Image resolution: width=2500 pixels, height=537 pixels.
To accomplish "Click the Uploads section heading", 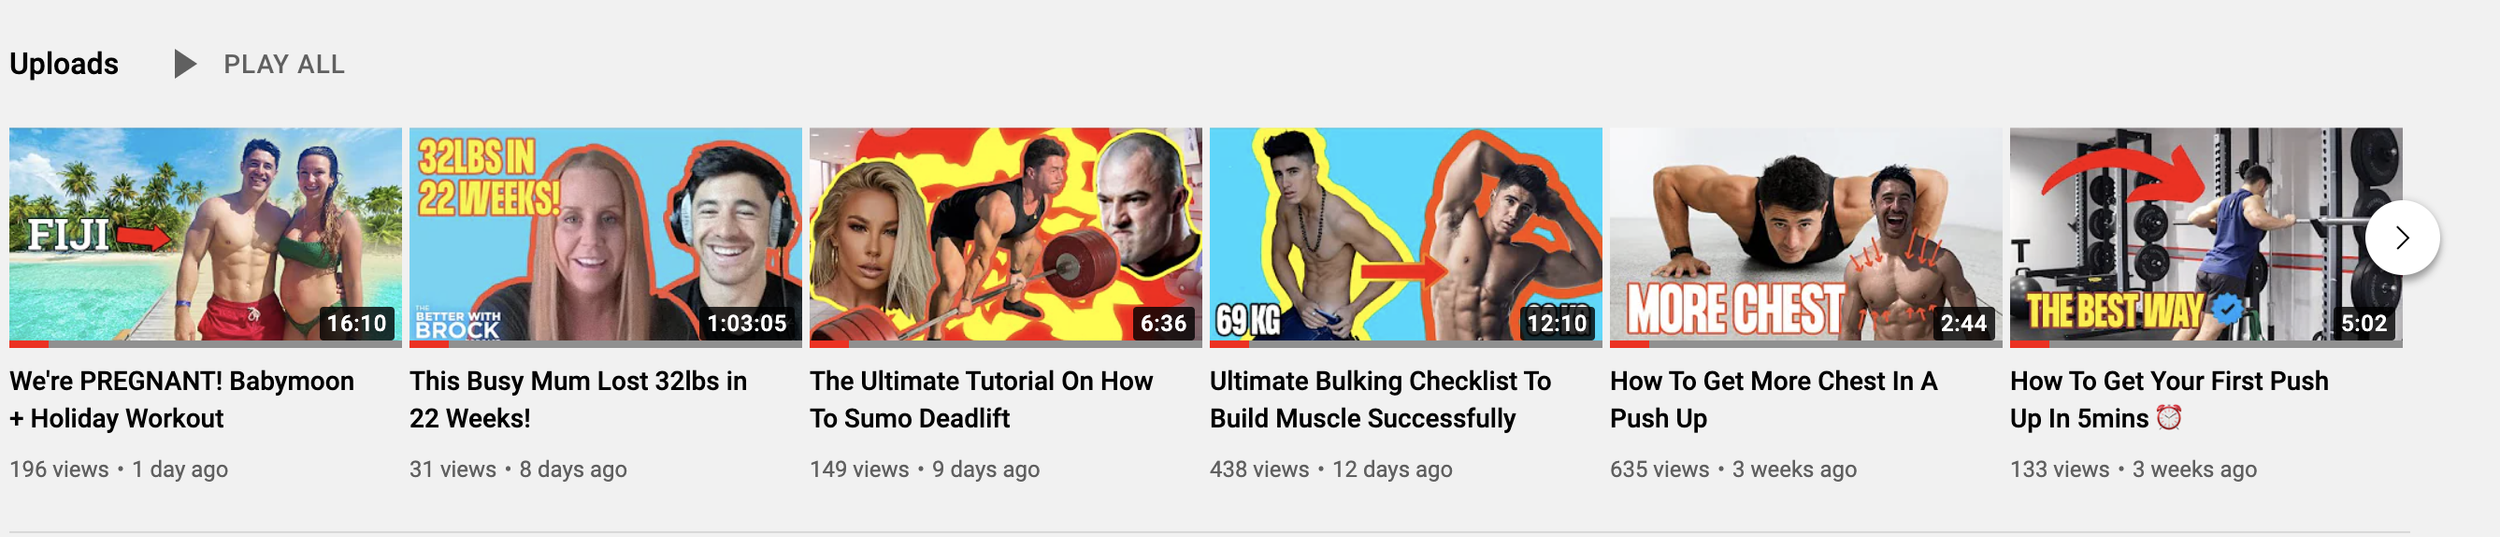I will click(x=64, y=64).
